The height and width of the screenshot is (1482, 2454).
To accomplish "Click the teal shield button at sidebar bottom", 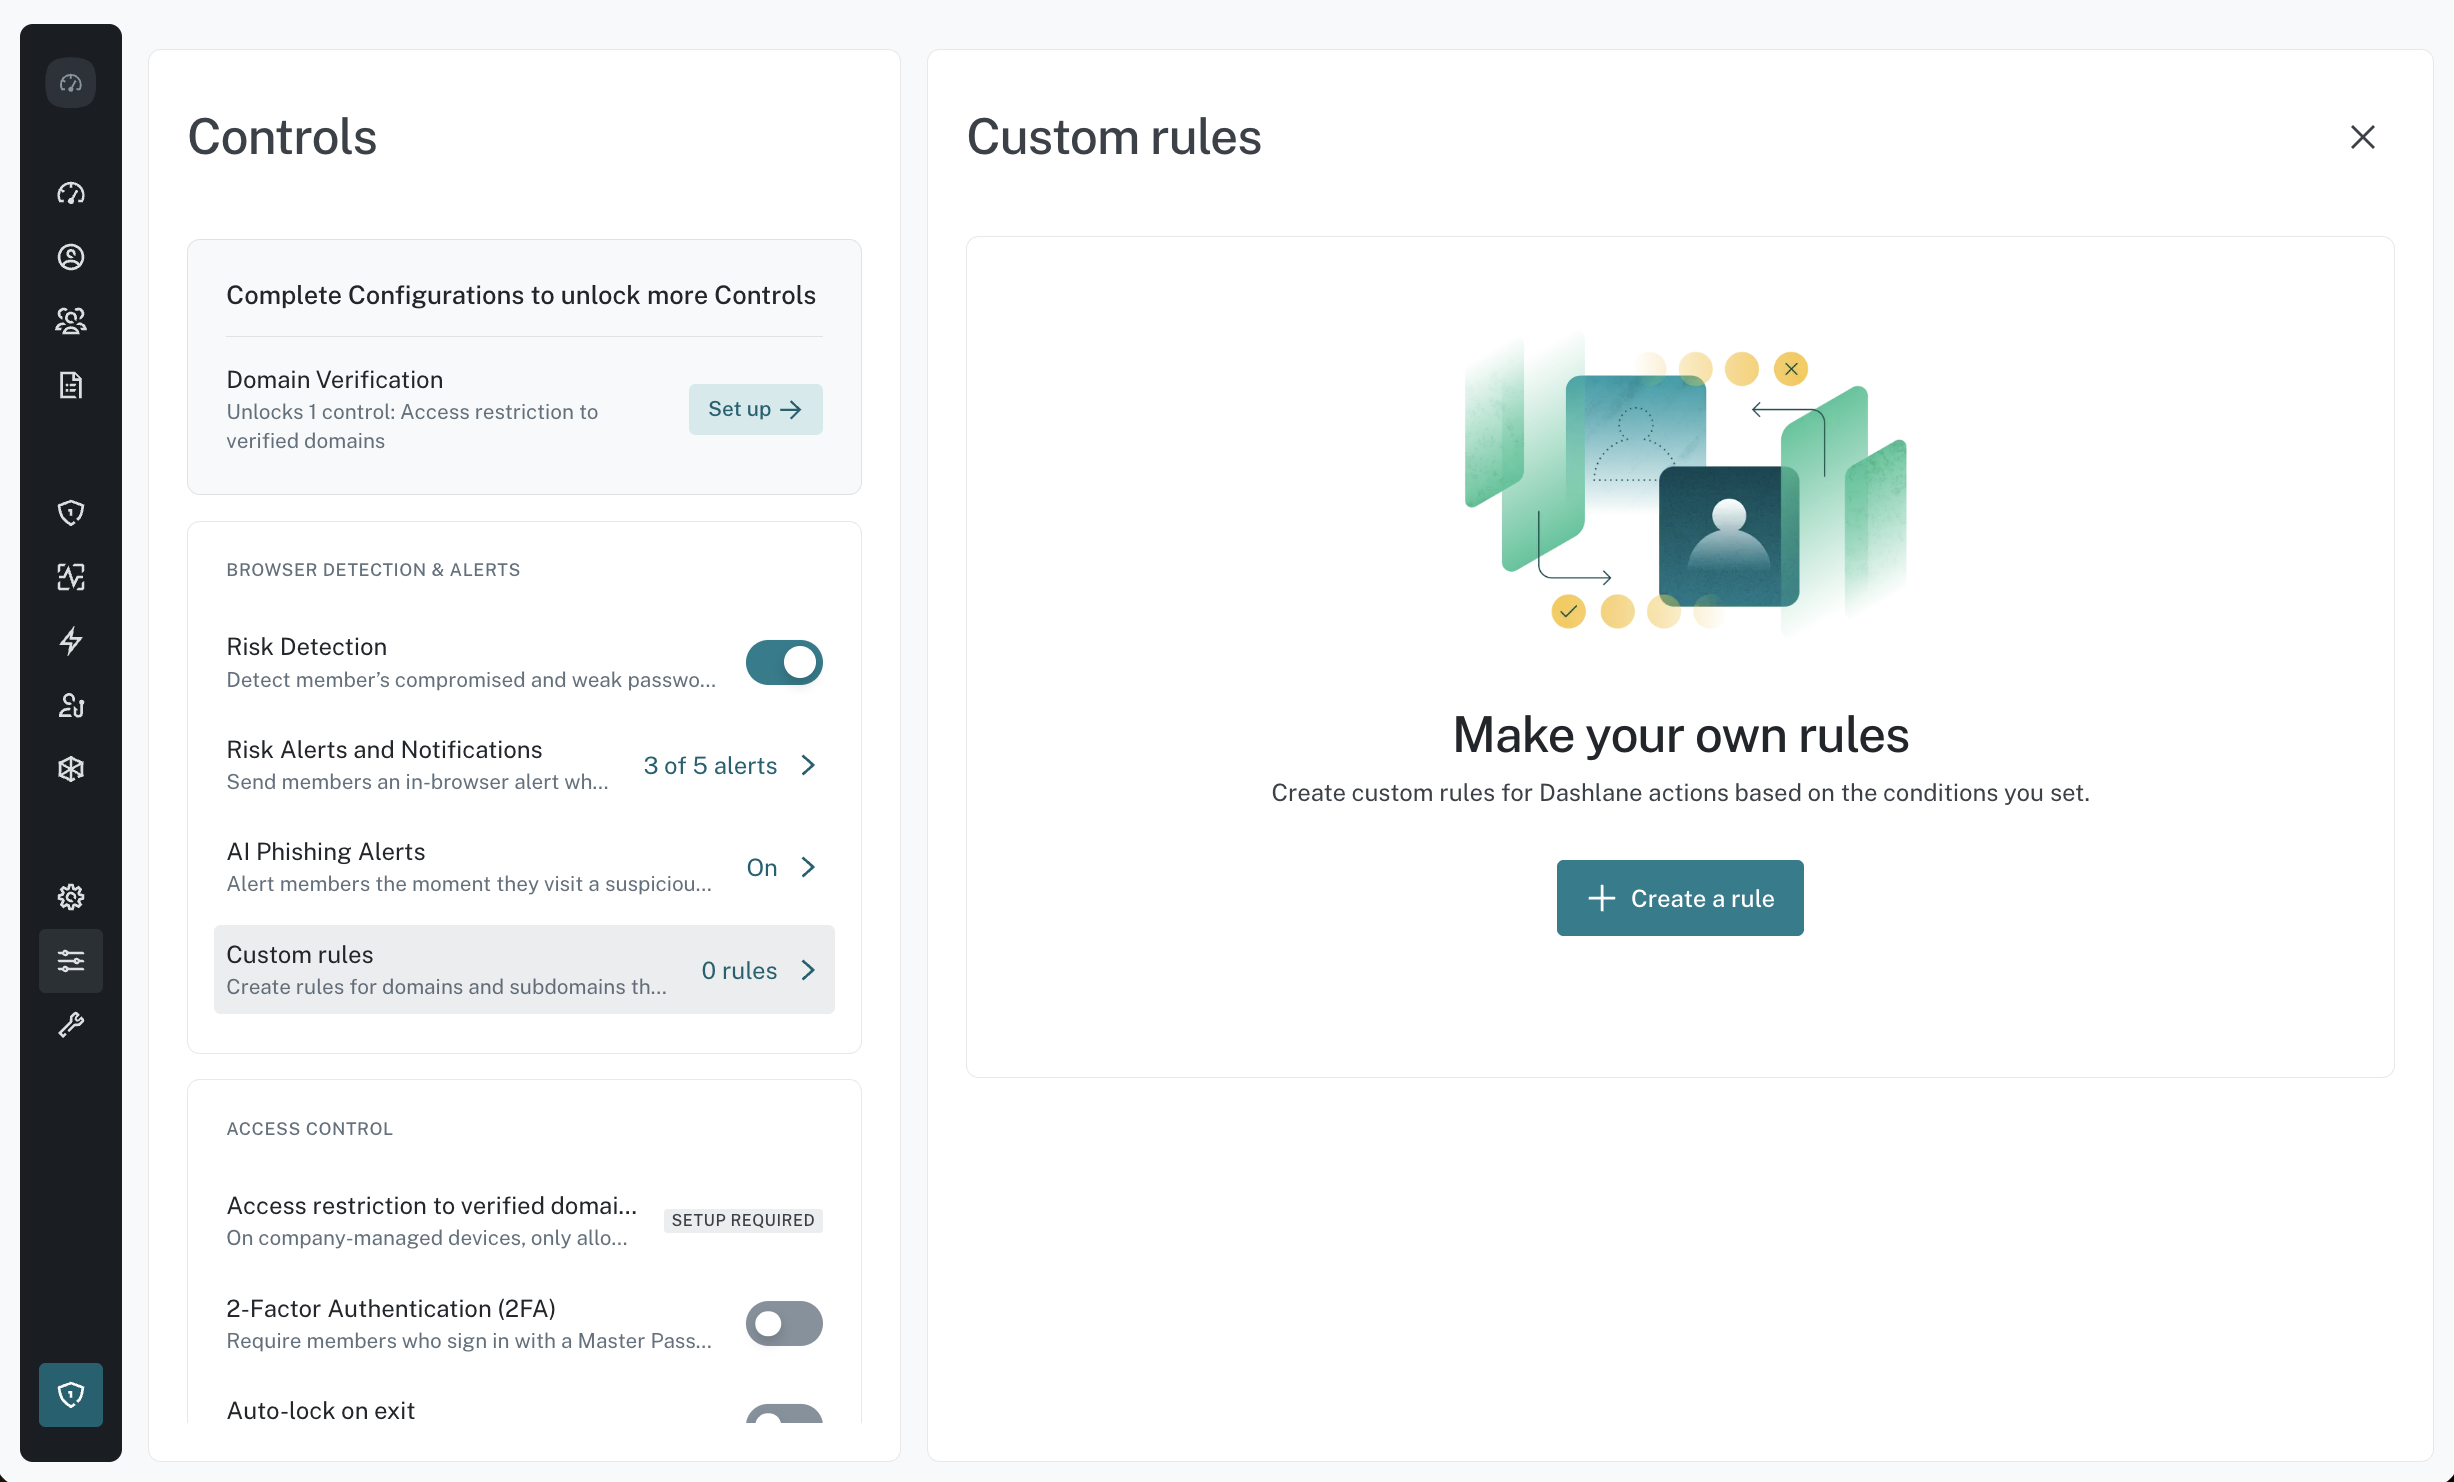I will [71, 1395].
